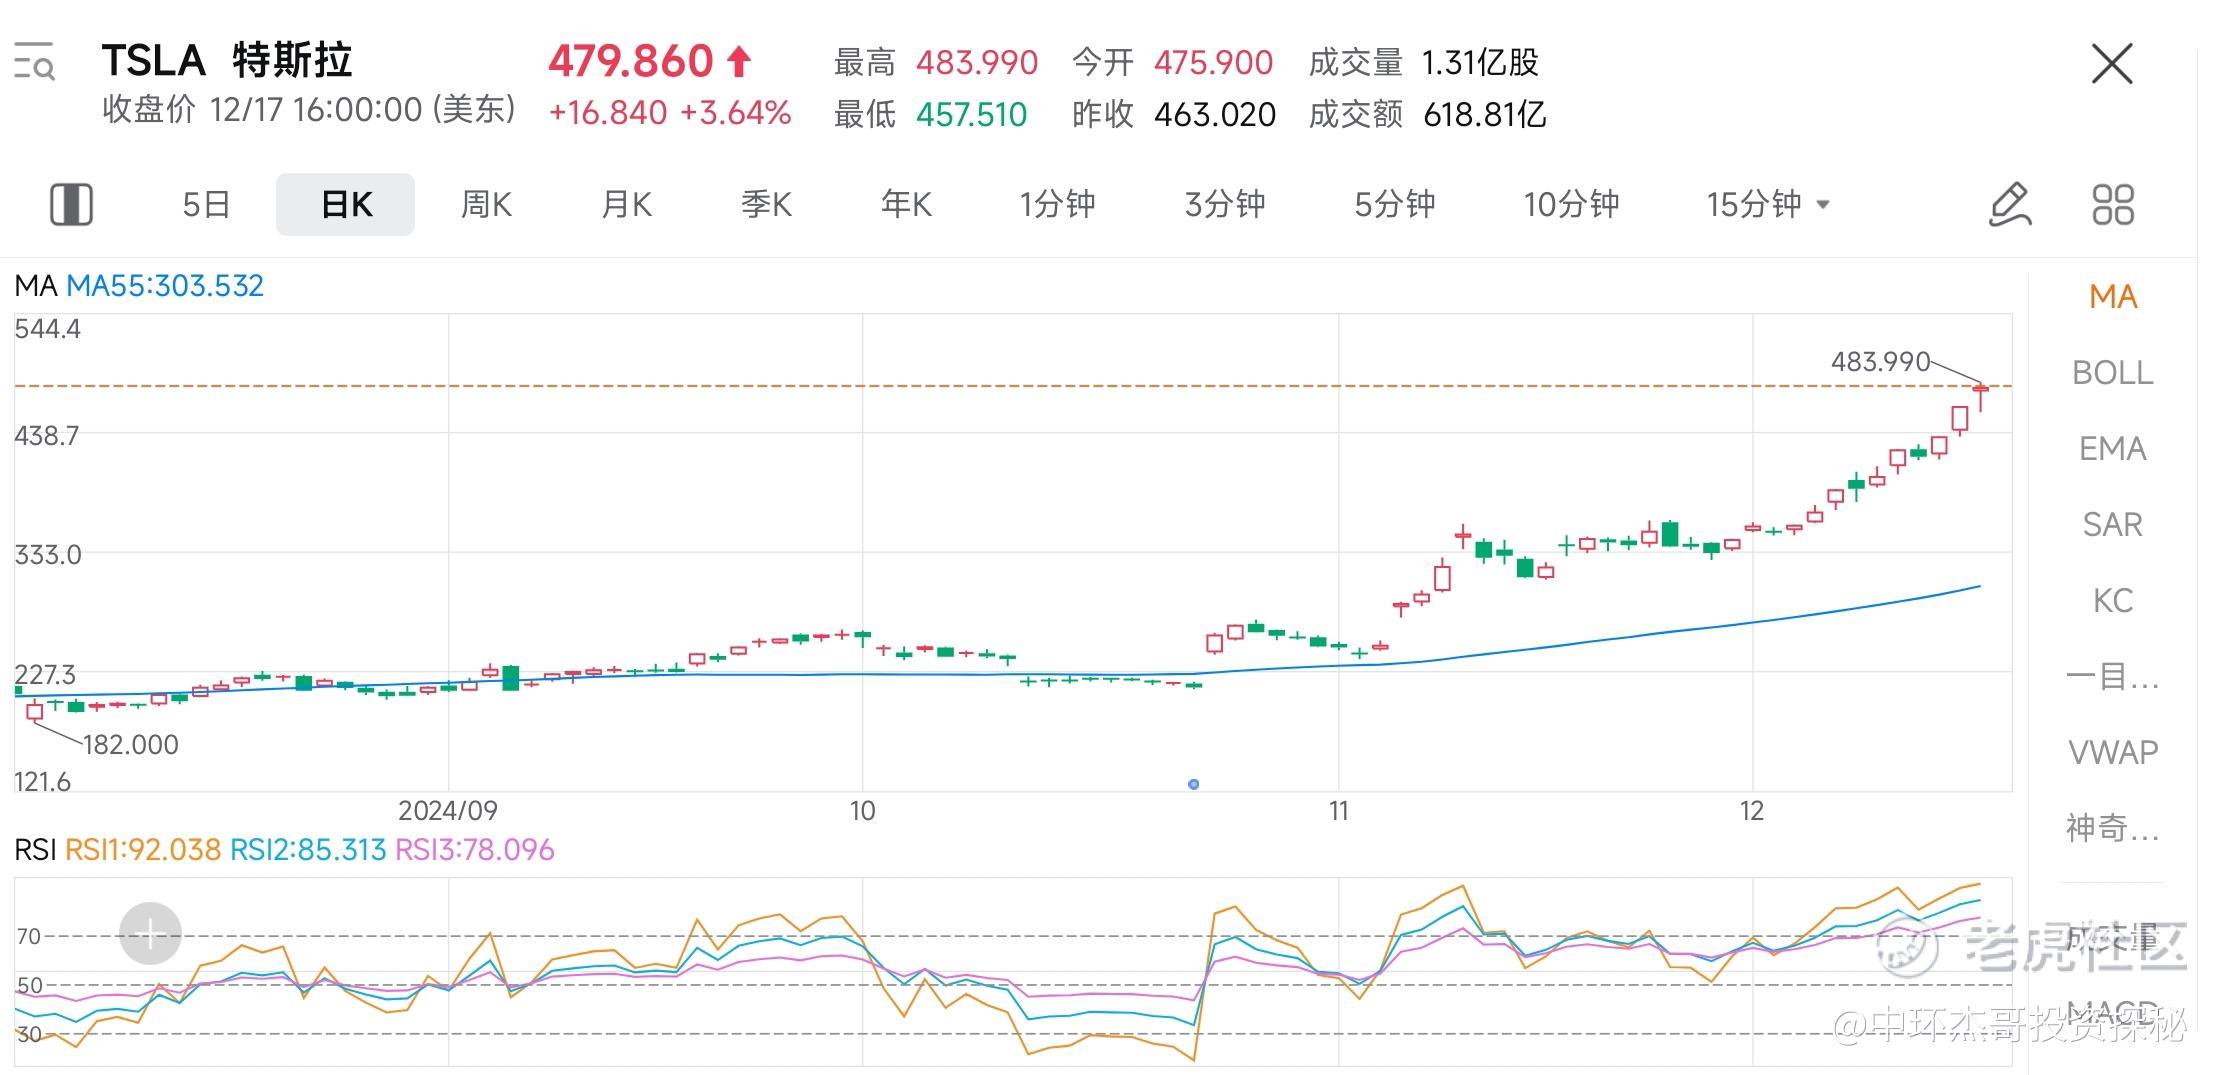Click the 2024/09 date axis label
This screenshot has width=2231, height=1075.
pos(448,811)
